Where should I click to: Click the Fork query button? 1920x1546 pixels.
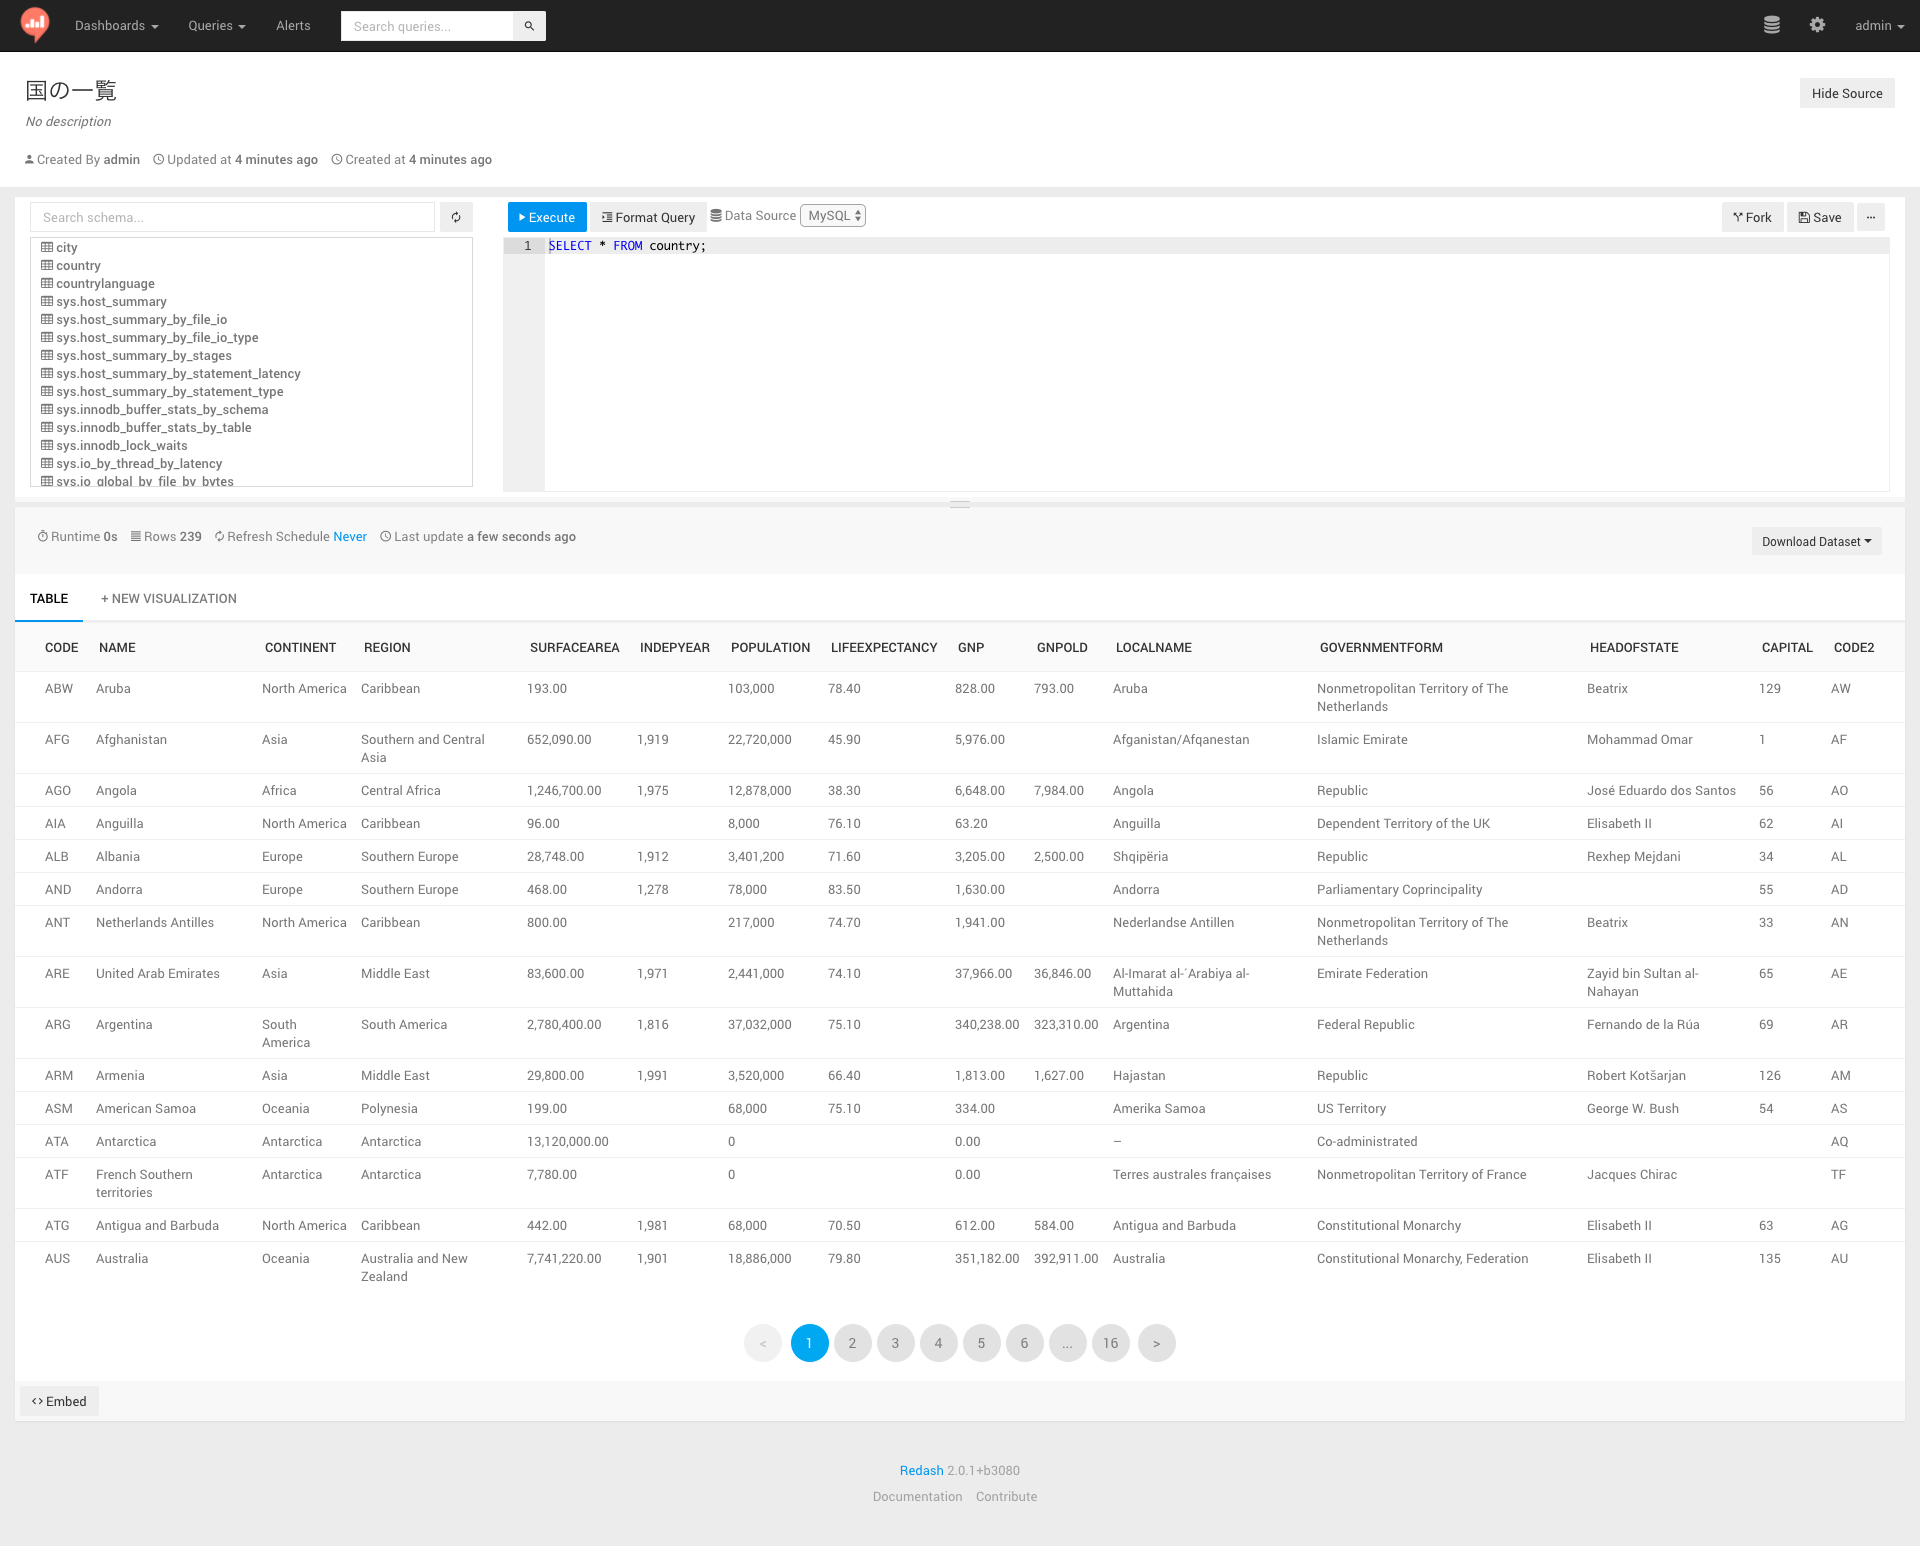coord(1752,217)
